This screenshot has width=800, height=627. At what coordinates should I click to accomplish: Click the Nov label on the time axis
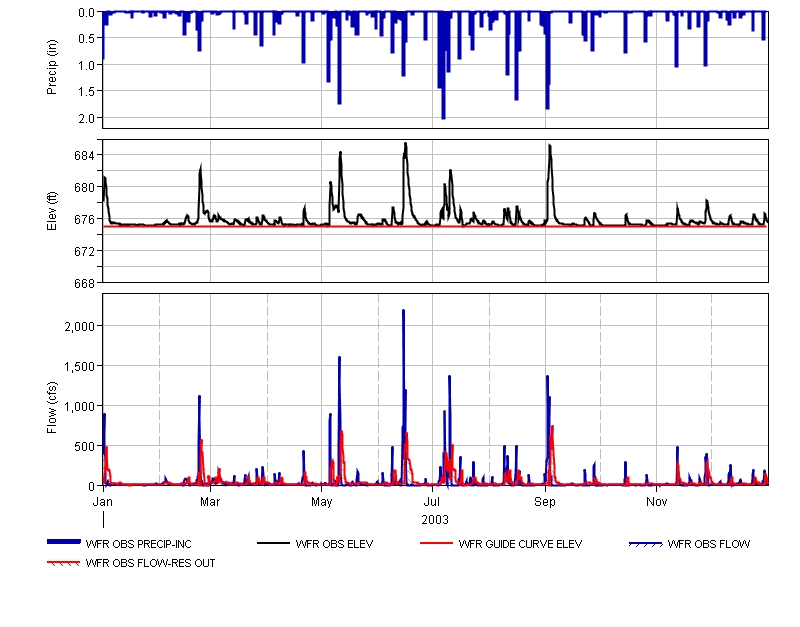(657, 502)
